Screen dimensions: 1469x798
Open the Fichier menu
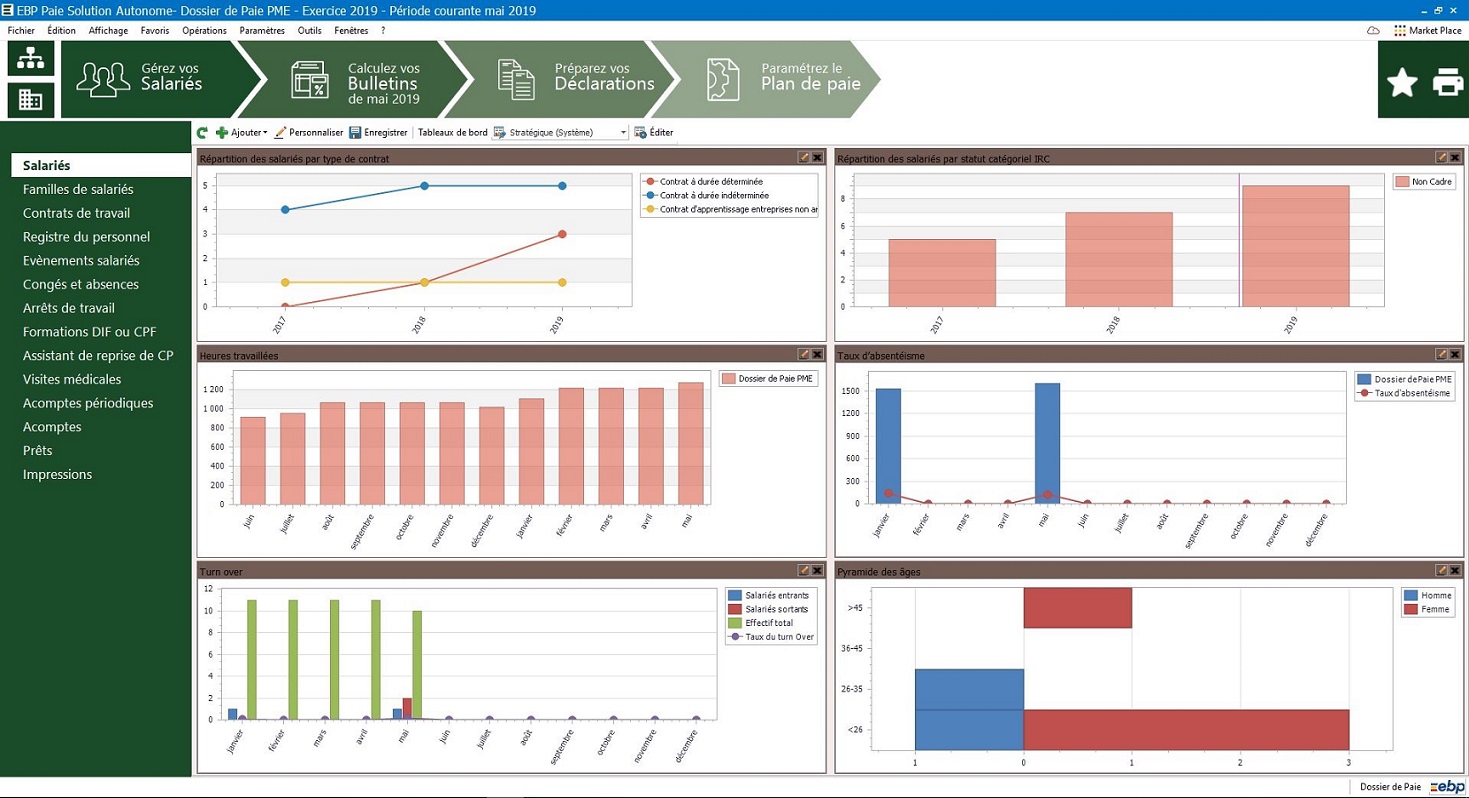[x=21, y=31]
